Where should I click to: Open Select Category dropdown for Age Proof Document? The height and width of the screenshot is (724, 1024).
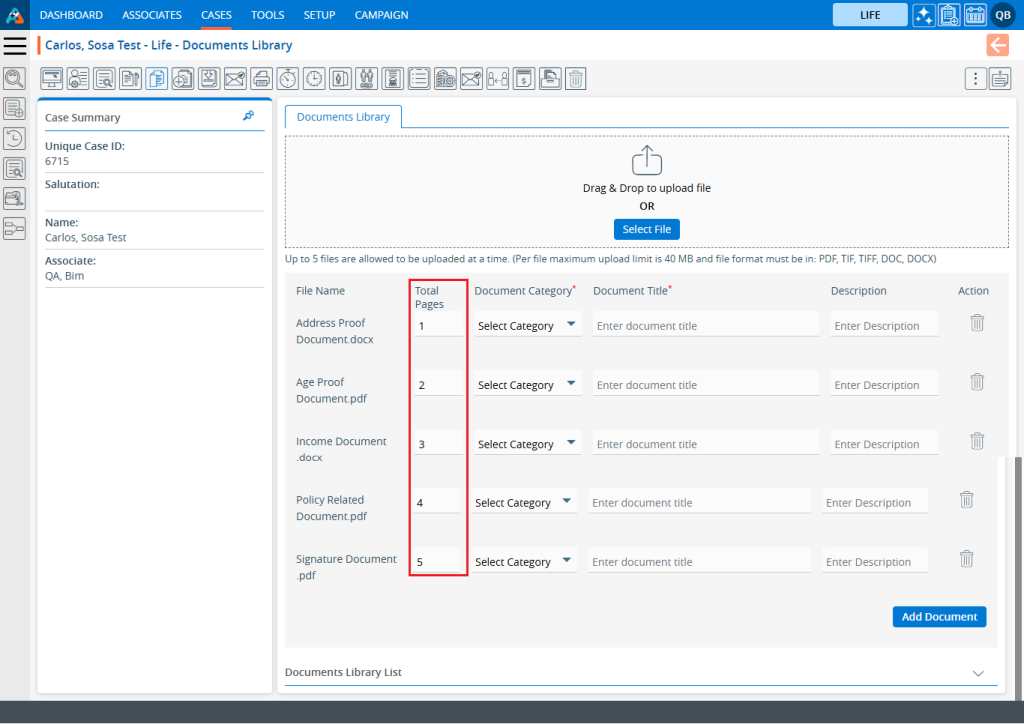click(x=527, y=385)
